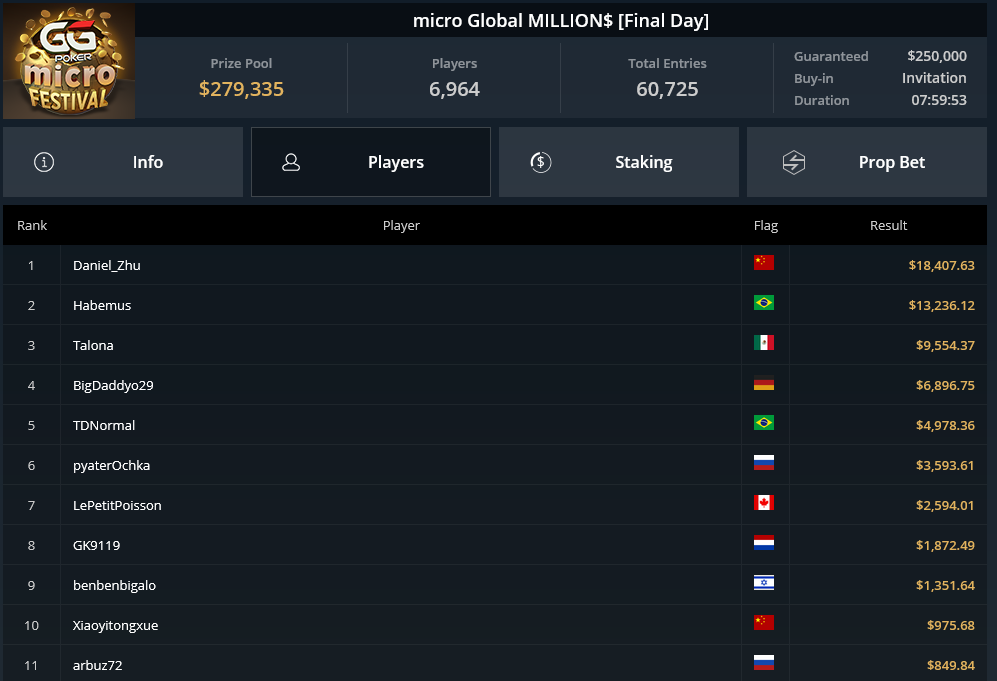Click Brazil flag in Habemus row
The image size is (997, 681).
pos(764,303)
